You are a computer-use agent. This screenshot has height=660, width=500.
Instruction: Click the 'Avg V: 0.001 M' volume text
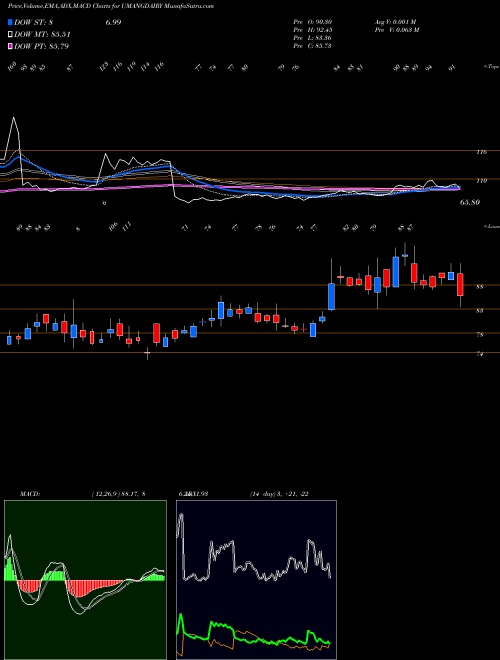[394, 22]
